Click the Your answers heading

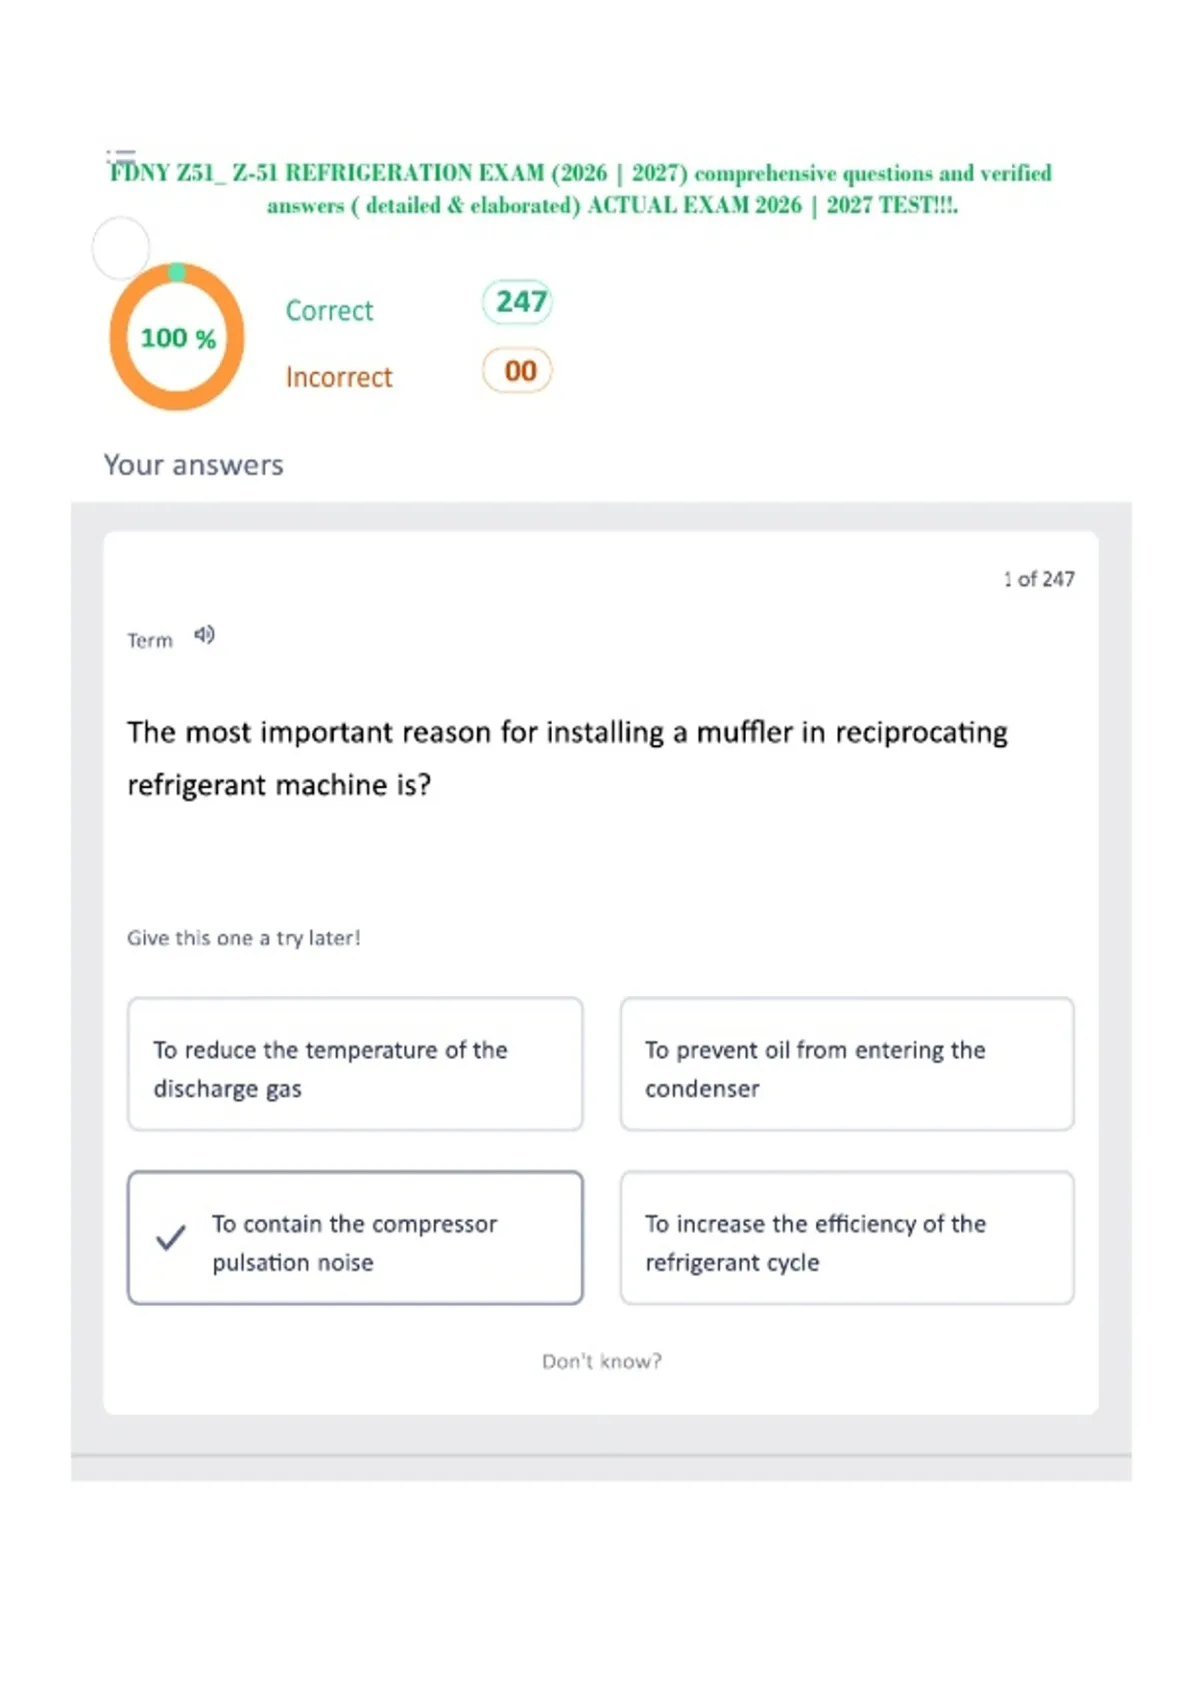[x=194, y=465]
